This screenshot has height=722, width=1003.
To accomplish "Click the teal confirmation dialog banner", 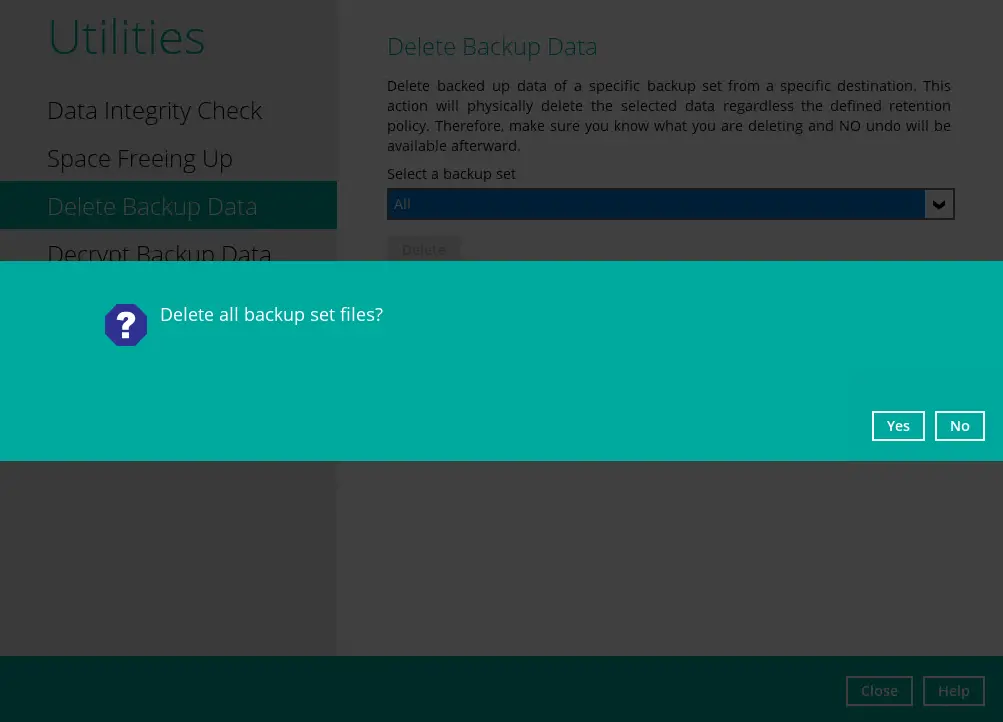I will (500, 361).
